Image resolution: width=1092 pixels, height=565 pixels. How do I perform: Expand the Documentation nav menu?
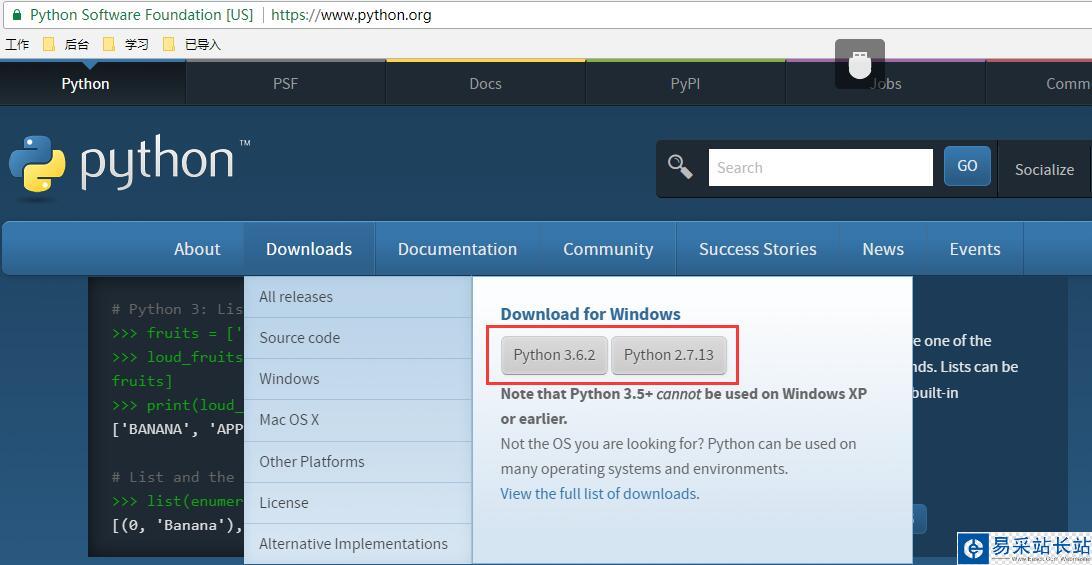[457, 249]
